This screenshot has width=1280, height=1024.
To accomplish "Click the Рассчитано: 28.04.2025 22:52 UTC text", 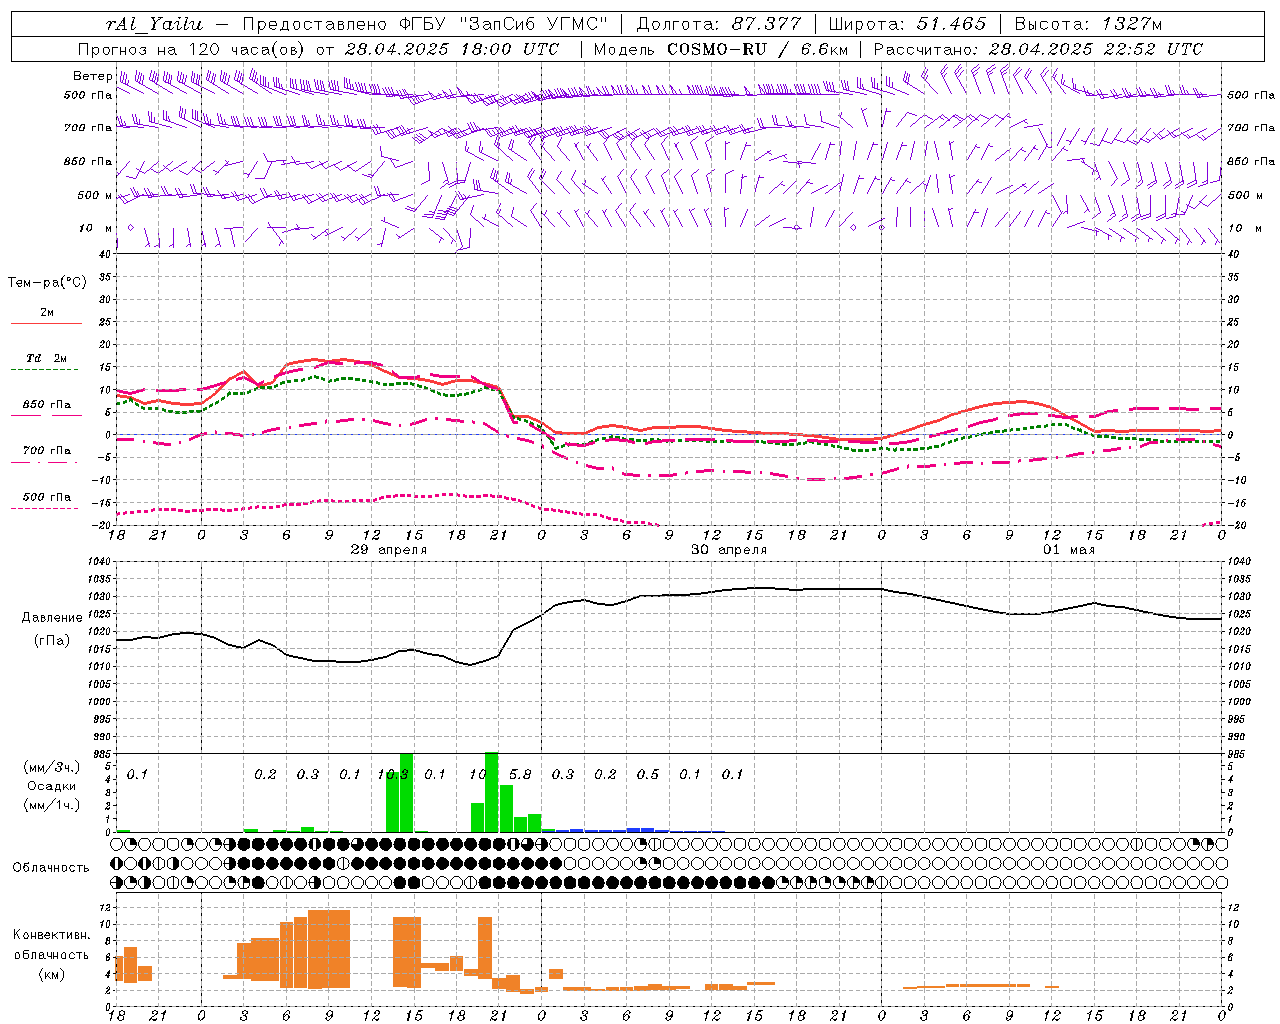I will click(1038, 49).
